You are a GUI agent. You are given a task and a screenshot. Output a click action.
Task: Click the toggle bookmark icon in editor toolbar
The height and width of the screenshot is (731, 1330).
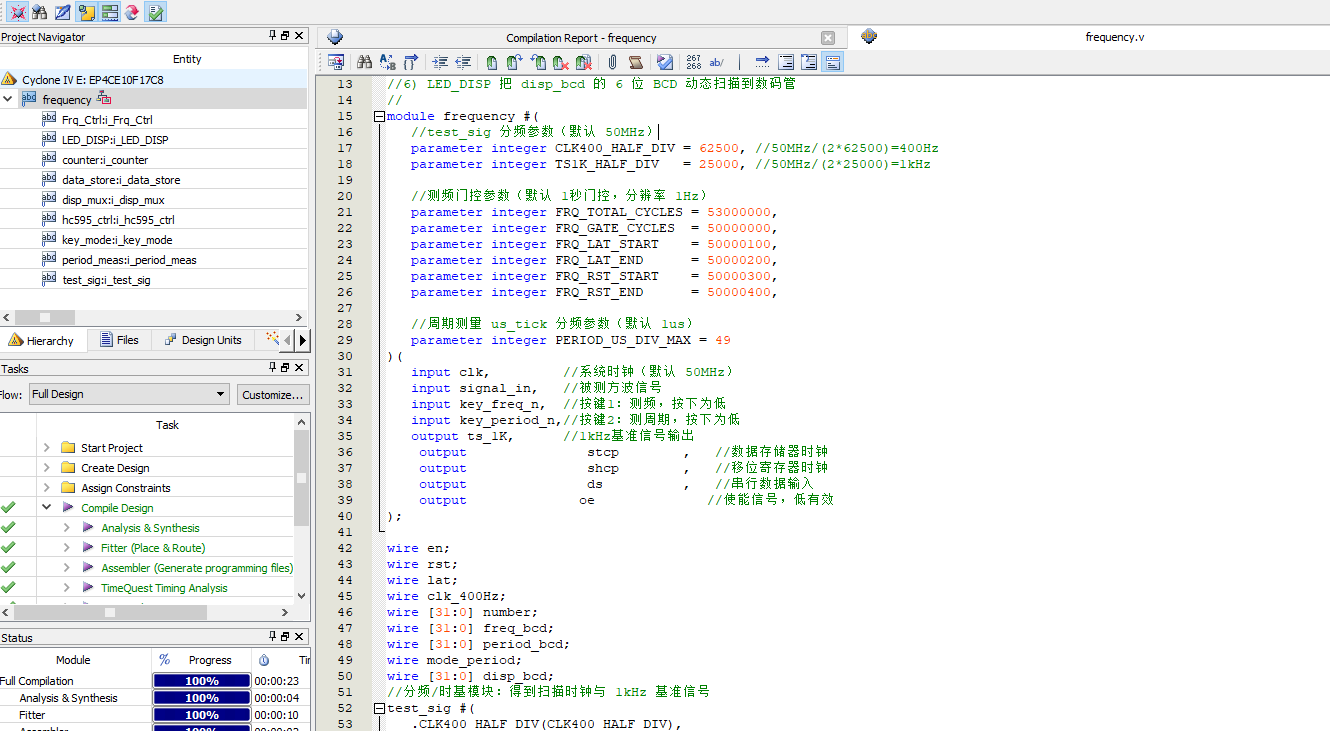[491, 62]
